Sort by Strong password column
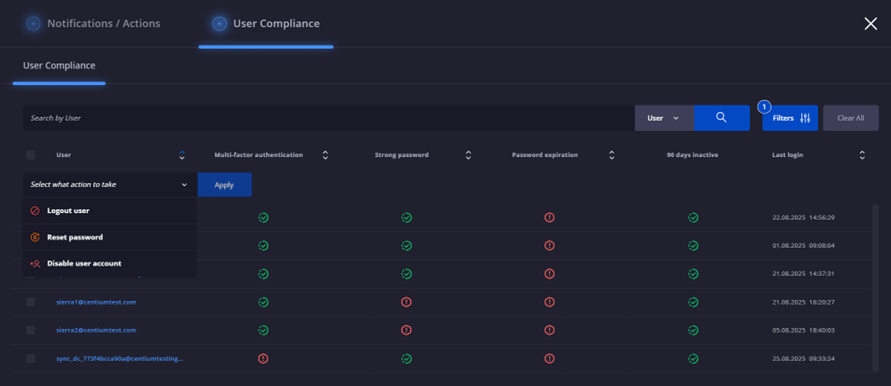Screen dimensions: 891x386 click(468, 155)
